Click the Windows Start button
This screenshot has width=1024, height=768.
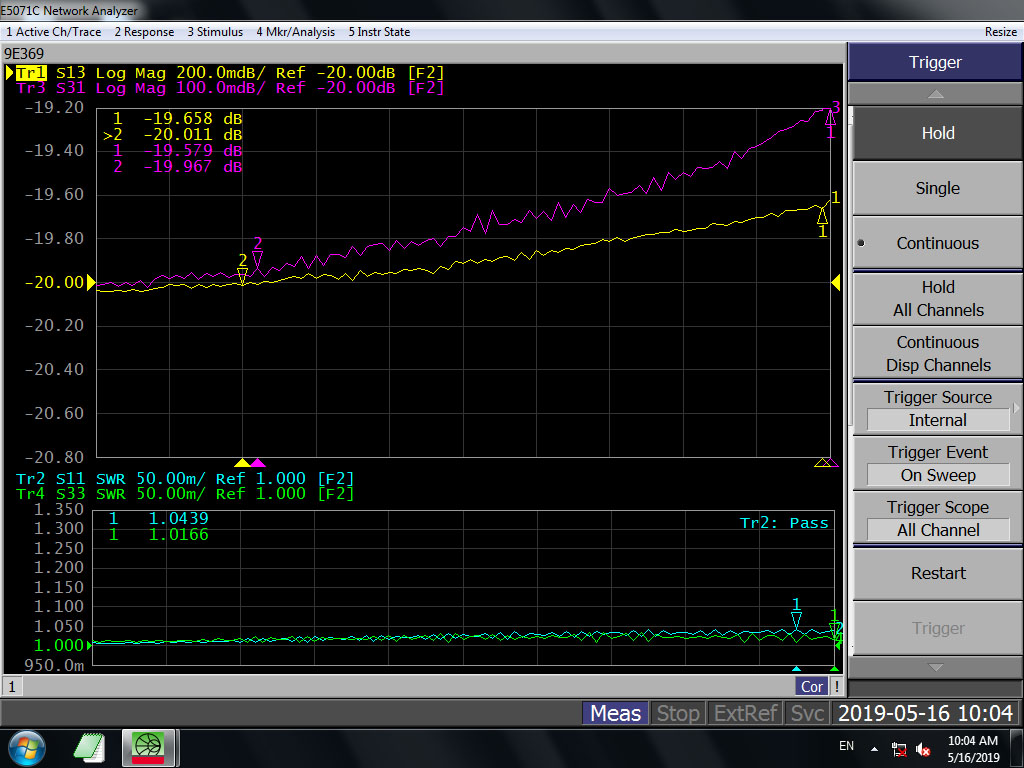point(25,747)
